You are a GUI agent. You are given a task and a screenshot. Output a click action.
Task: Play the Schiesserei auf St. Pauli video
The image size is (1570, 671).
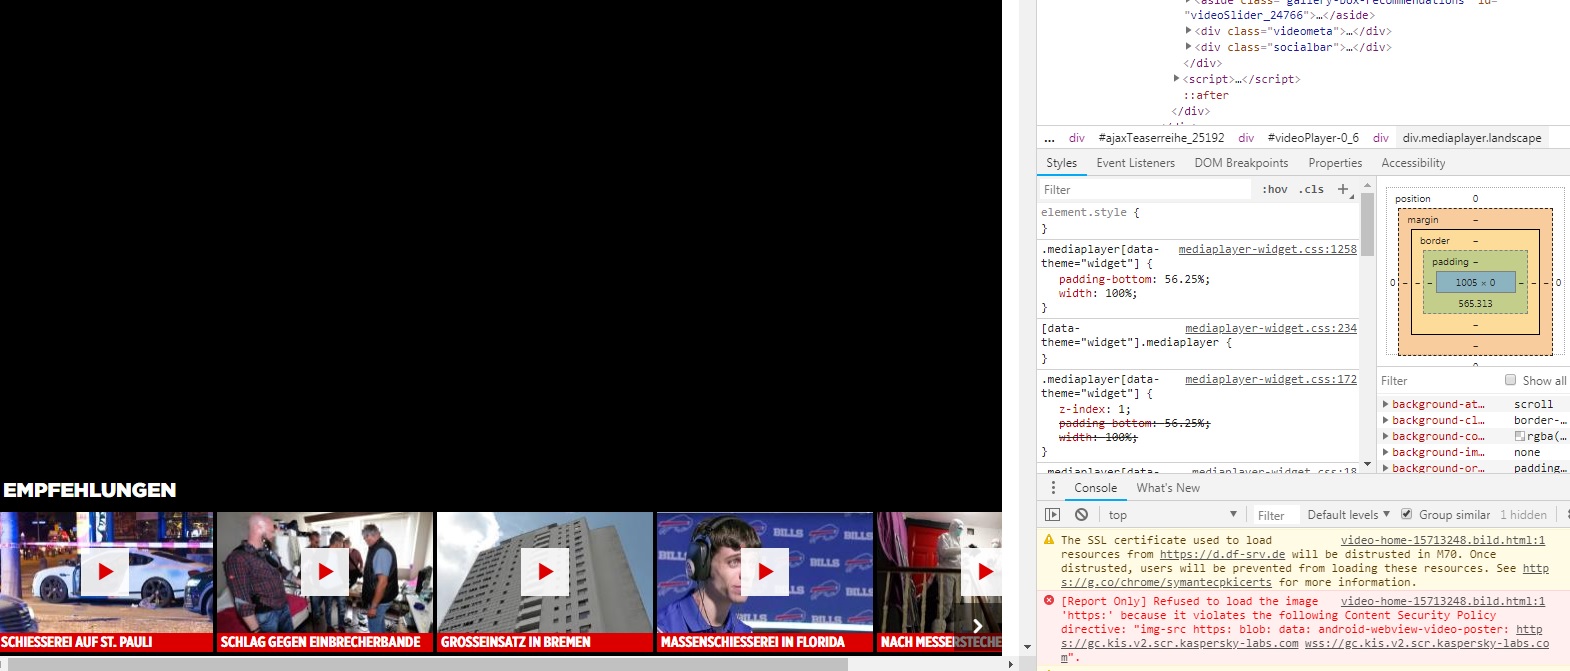click(105, 572)
